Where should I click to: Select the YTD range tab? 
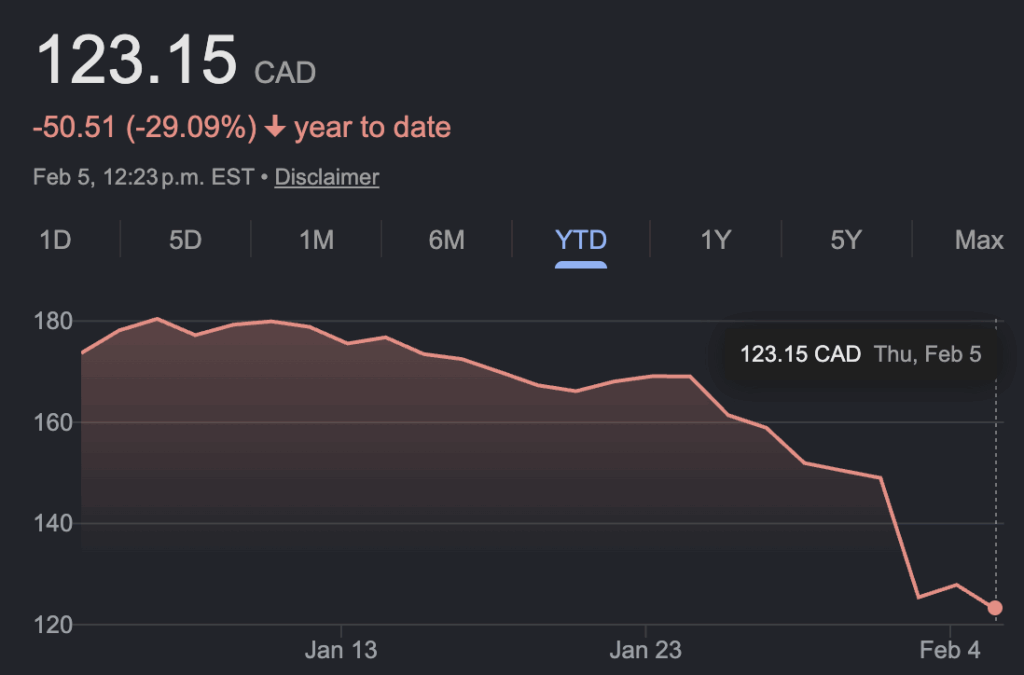pyautogui.click(x=581, y=240)
